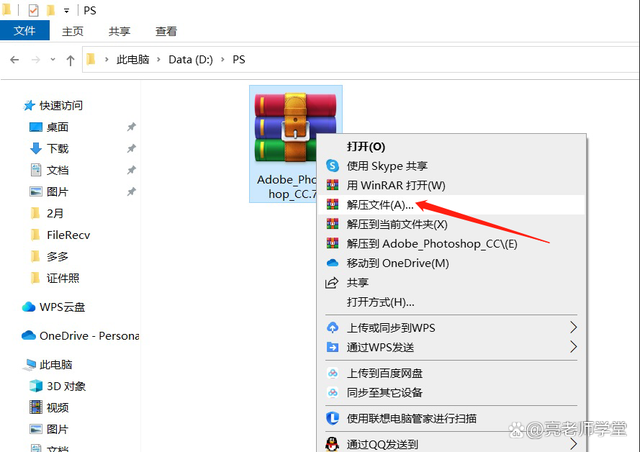The width and height of the screenshot is (640, 452).
Task: Go up one folder level arrow
Action: click(70, 60)
